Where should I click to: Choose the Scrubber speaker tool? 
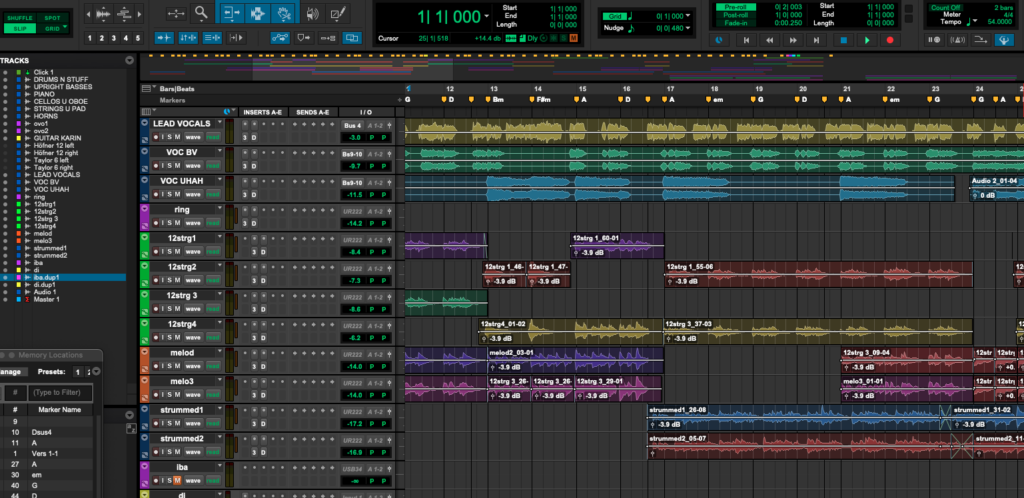coord(311,14)
